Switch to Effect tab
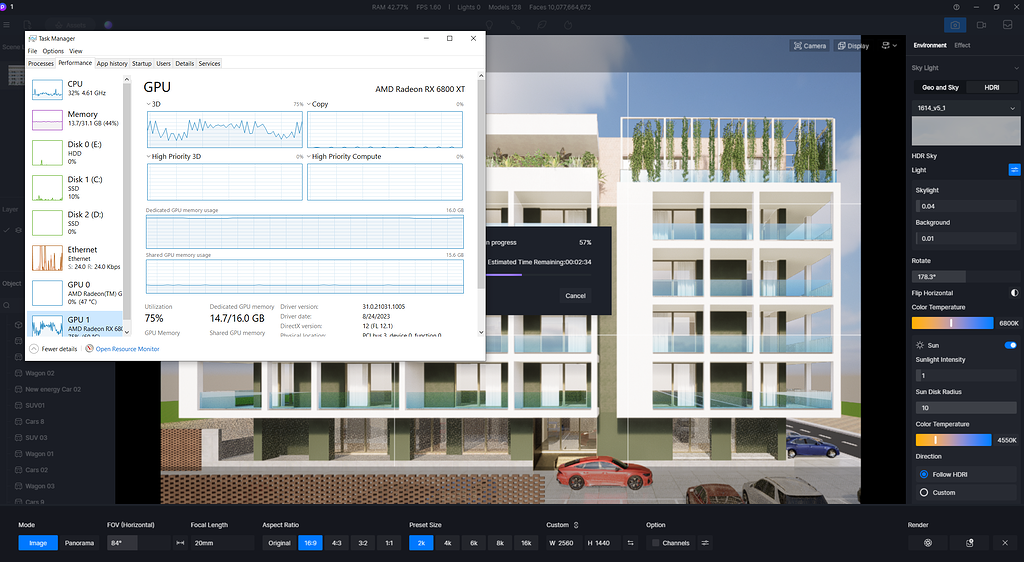 [x=962, y=46]
